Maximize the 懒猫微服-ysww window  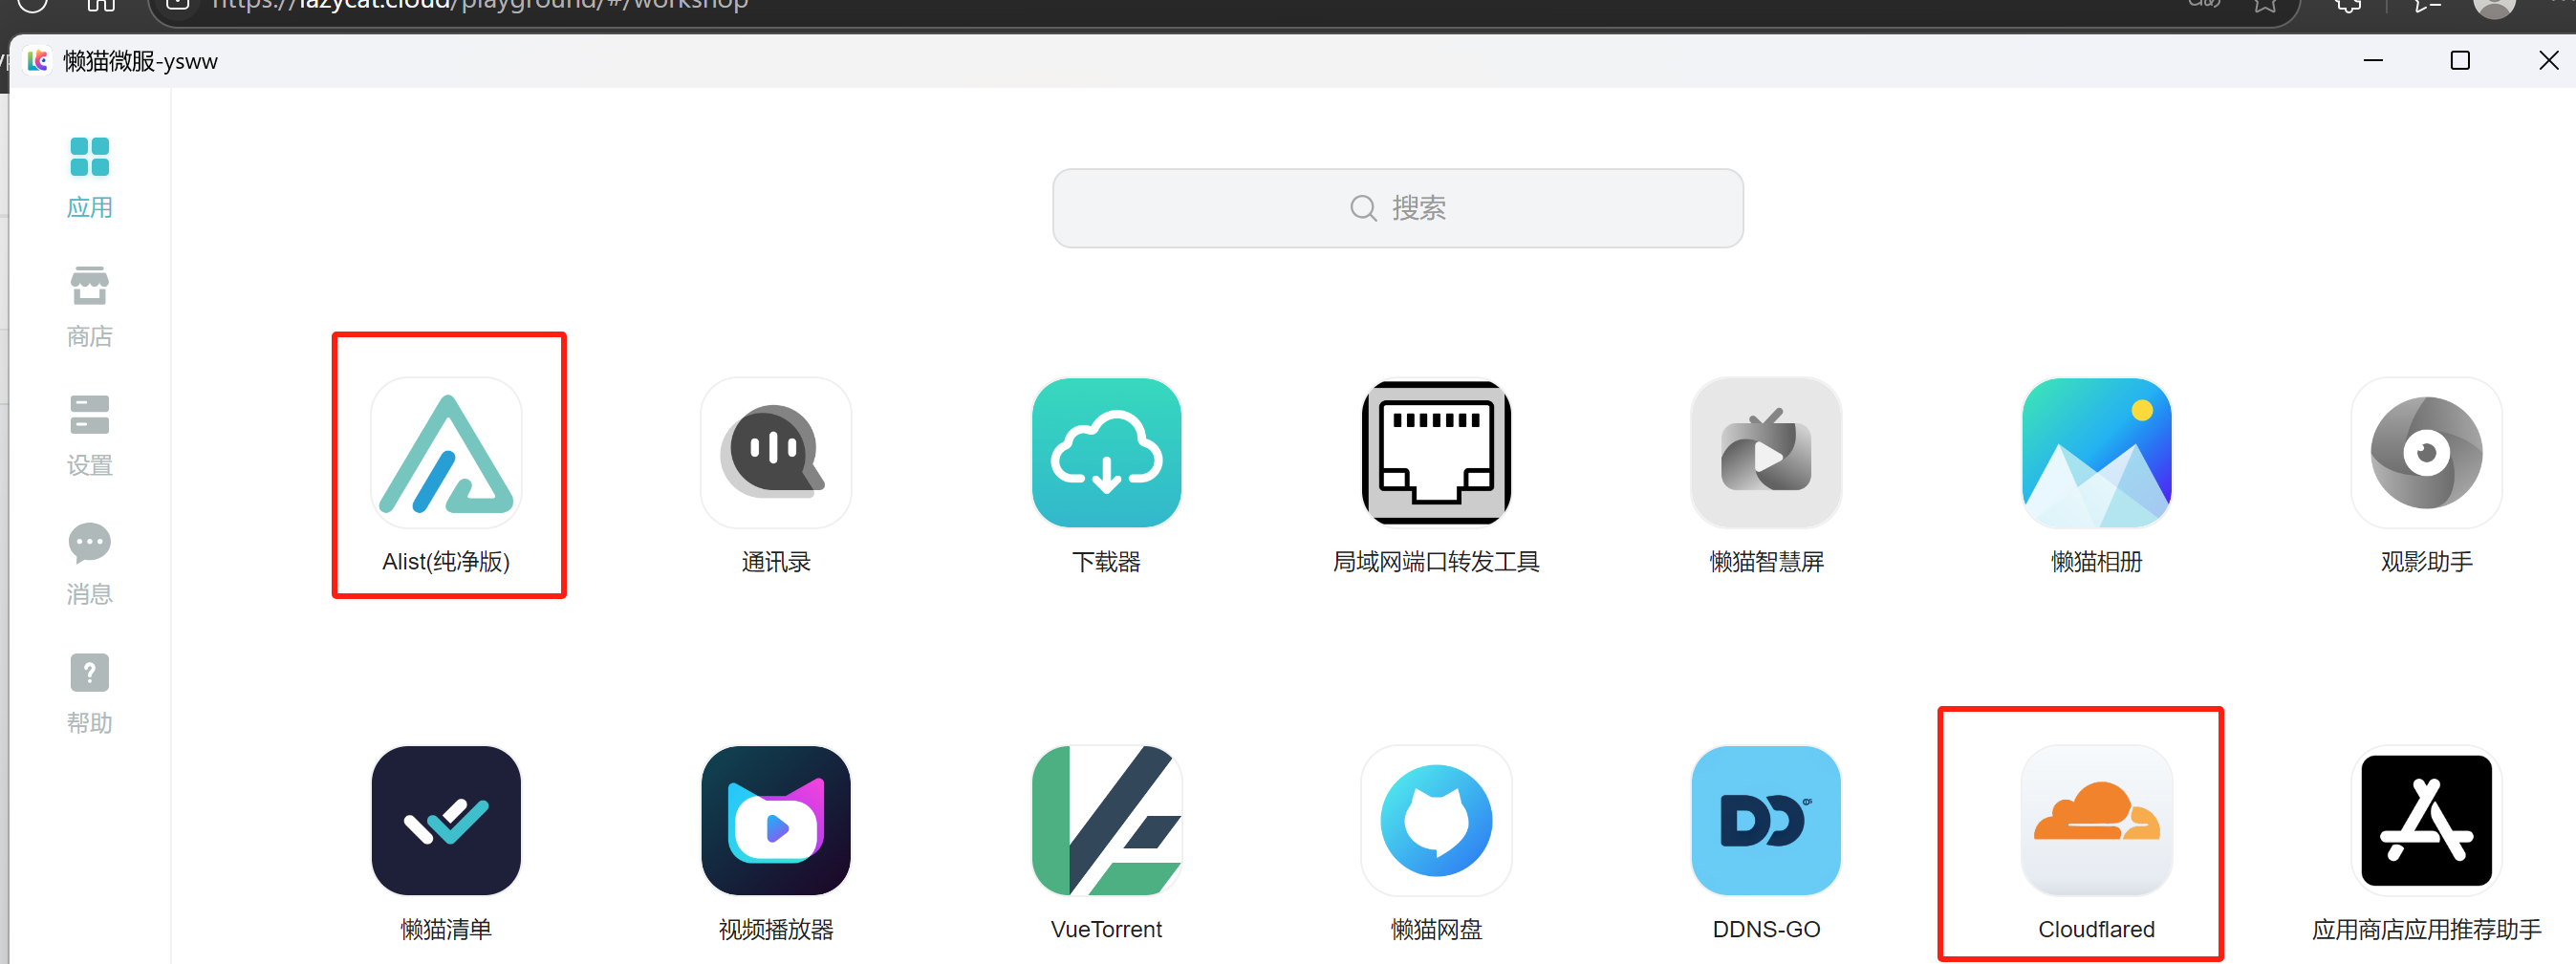pyautogui.click(x=2460, y=61)
